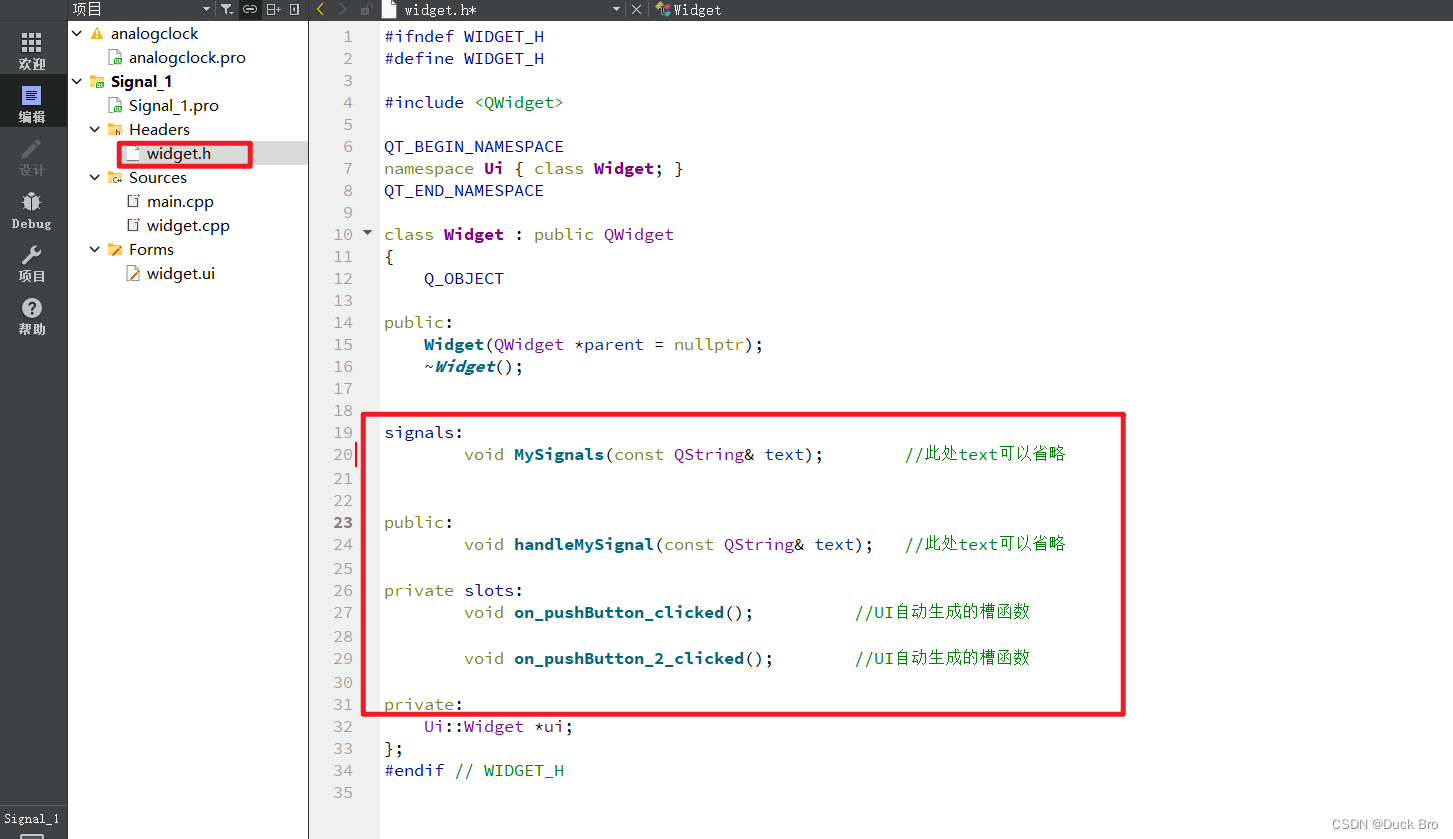Click '#endif // WIDGET_H' line

[x=474, y=770]
